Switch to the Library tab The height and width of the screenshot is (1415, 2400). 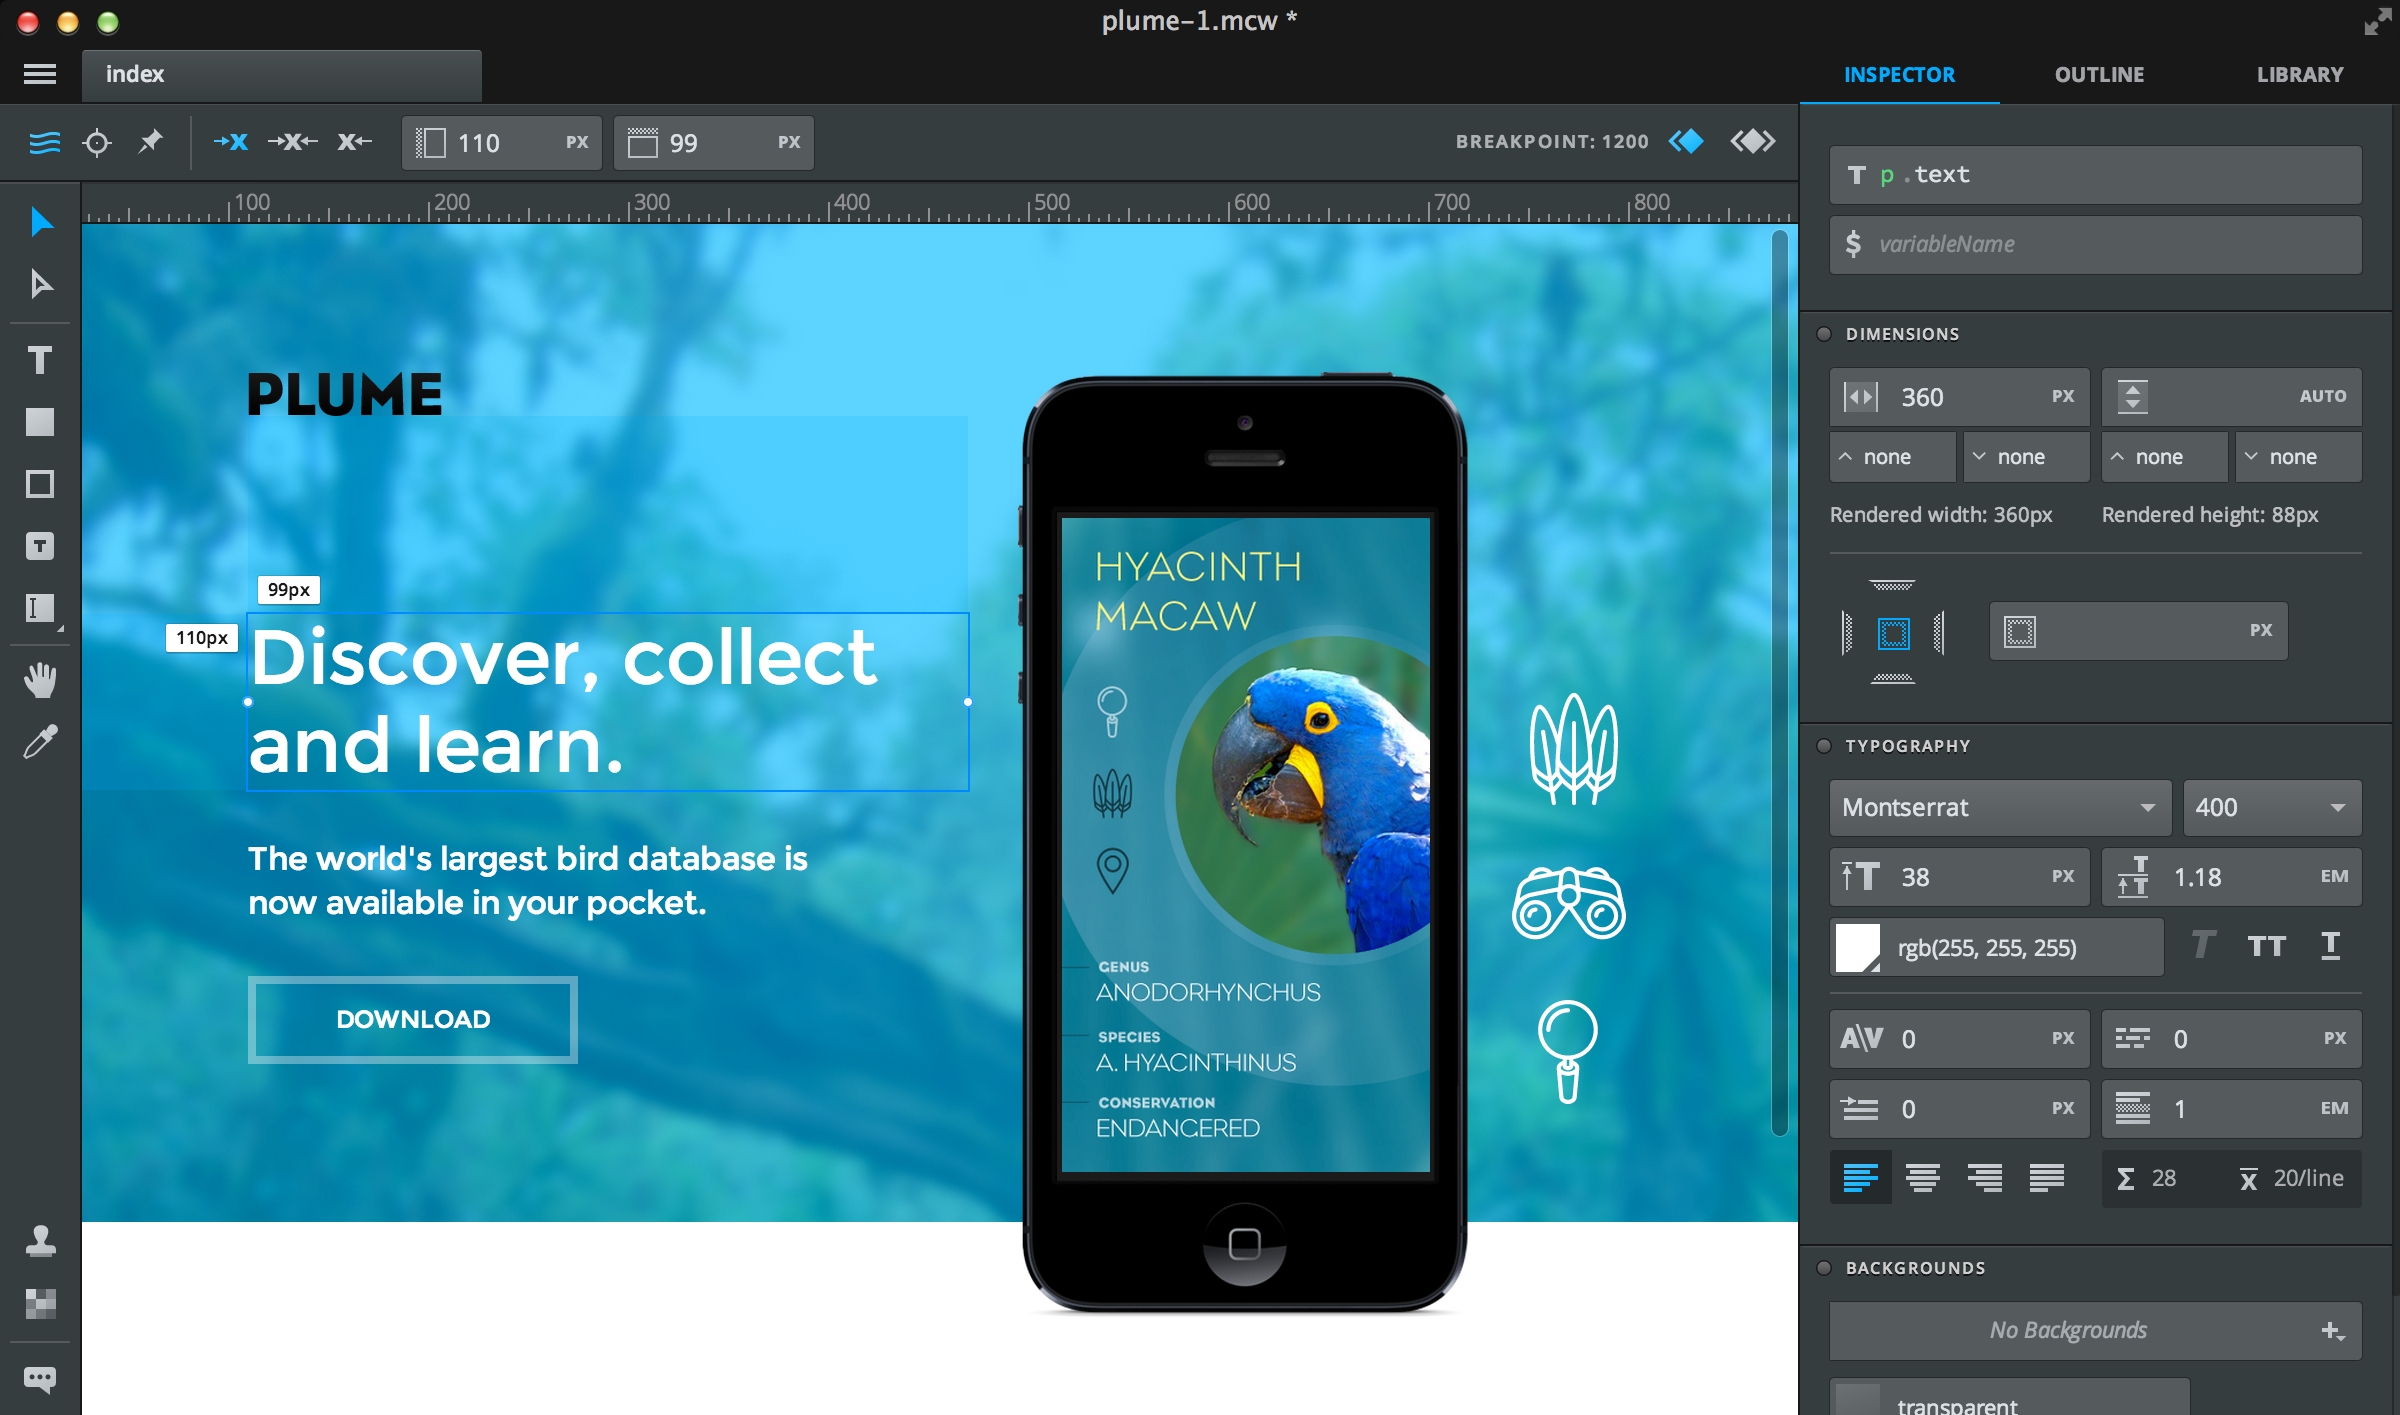[2299, 75]
